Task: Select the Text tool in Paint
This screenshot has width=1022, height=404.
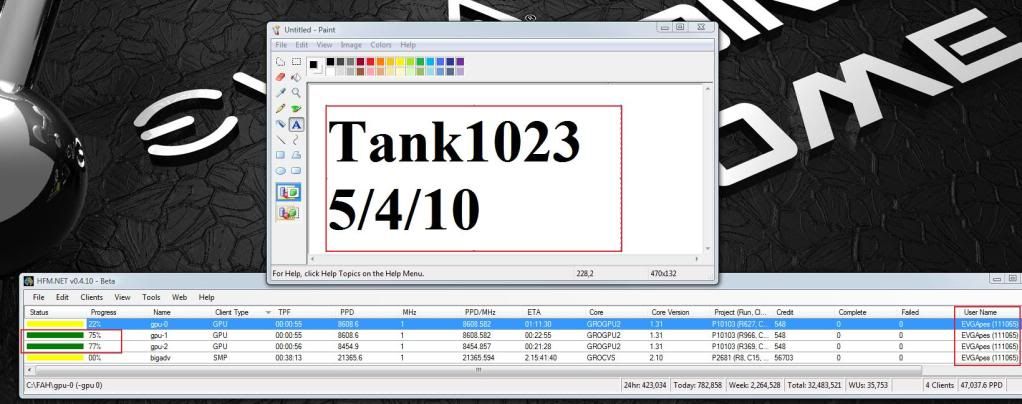Action: [x=296, y=124]
